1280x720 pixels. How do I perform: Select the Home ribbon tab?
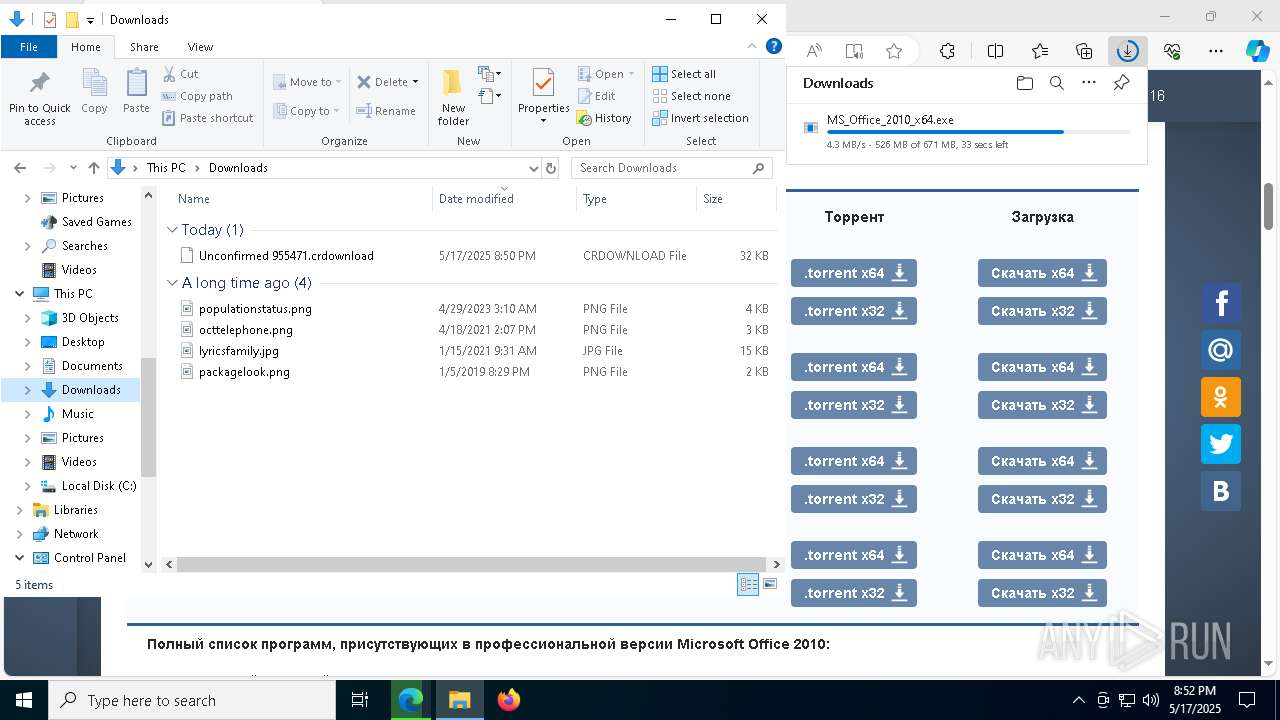click(x=86, y=47)
